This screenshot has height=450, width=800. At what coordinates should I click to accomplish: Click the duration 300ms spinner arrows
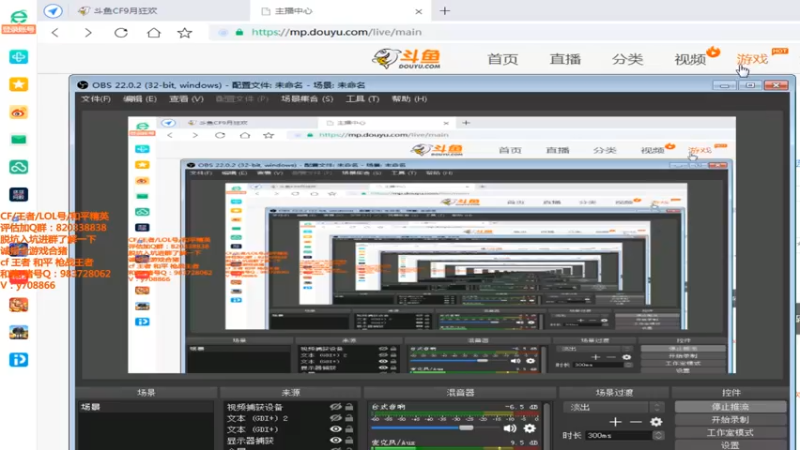pos(658,435)
